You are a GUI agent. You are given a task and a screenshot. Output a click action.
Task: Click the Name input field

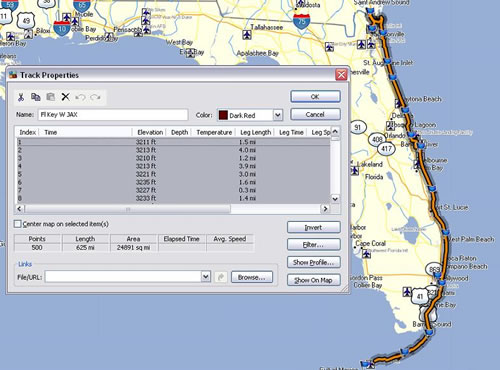(113, 115)
